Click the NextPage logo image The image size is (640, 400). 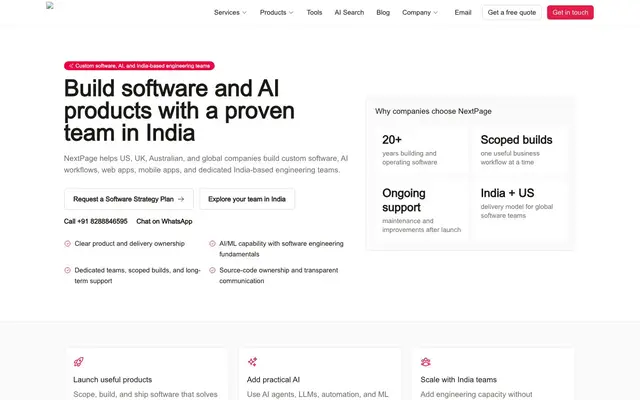pos(50,6)
